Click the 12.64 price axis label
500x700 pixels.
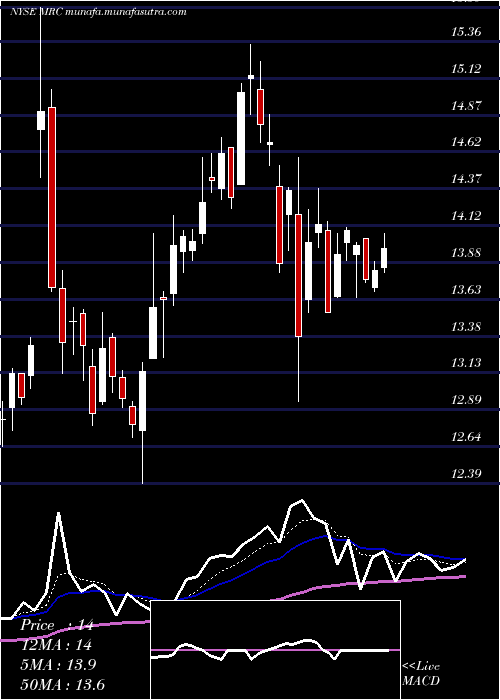(x=467, y=437)
